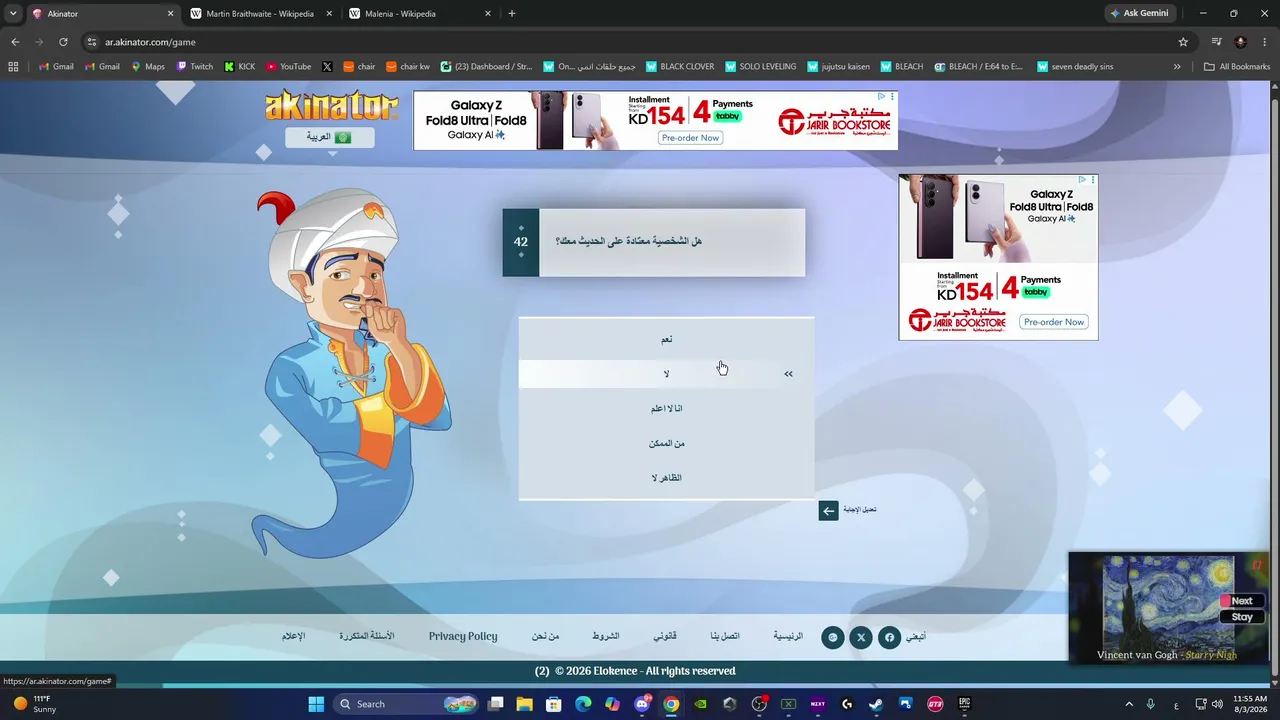The width and height of the screenshot is (1280, 720).
Task: Open the seven deadly sins bookmark
Action: click(x=1075, y=67)
